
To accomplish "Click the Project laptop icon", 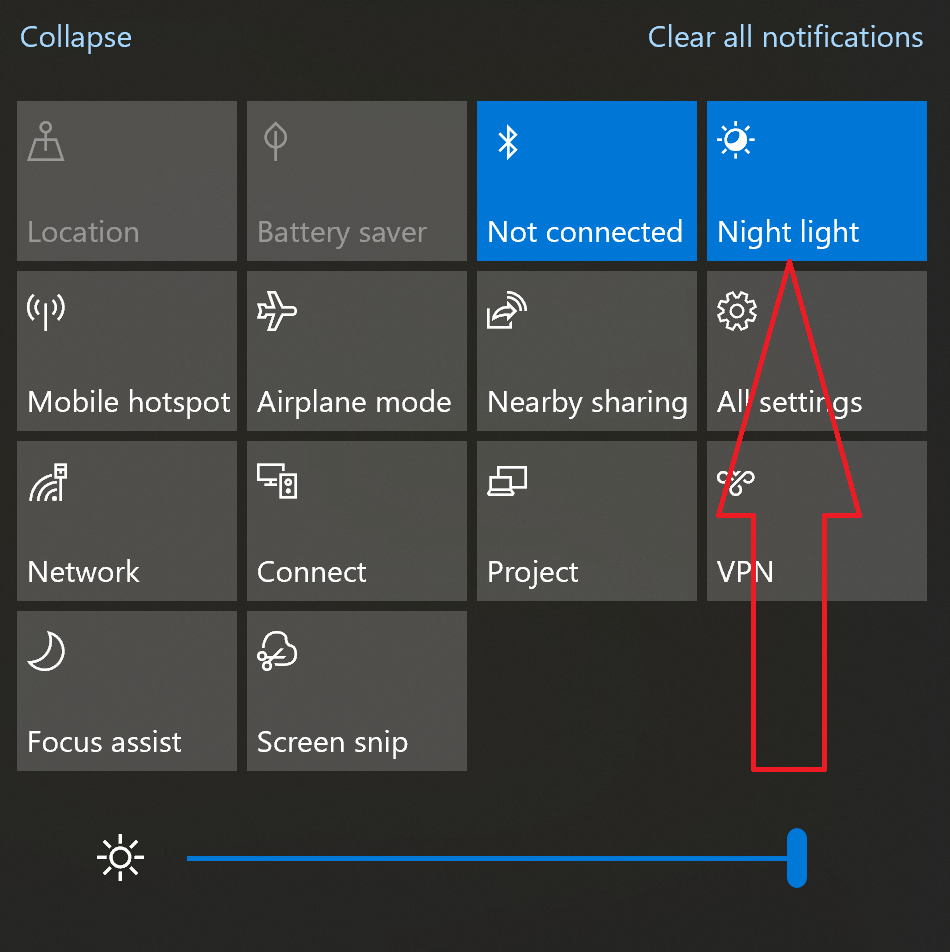I will point(507,480).
